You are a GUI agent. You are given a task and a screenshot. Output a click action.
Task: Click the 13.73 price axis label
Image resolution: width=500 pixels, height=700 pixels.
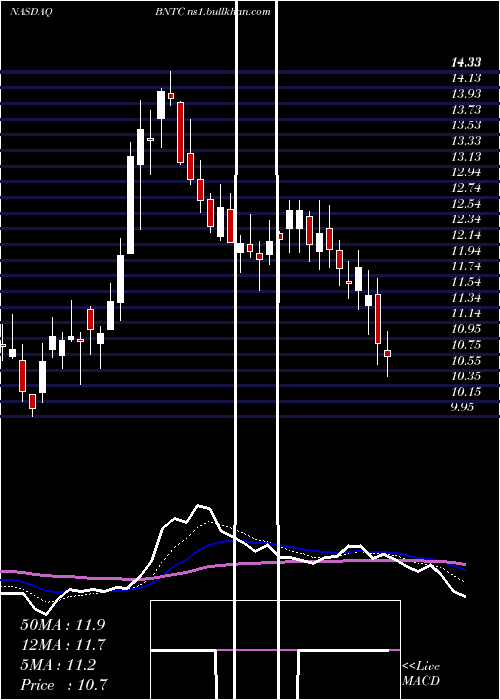466,110
